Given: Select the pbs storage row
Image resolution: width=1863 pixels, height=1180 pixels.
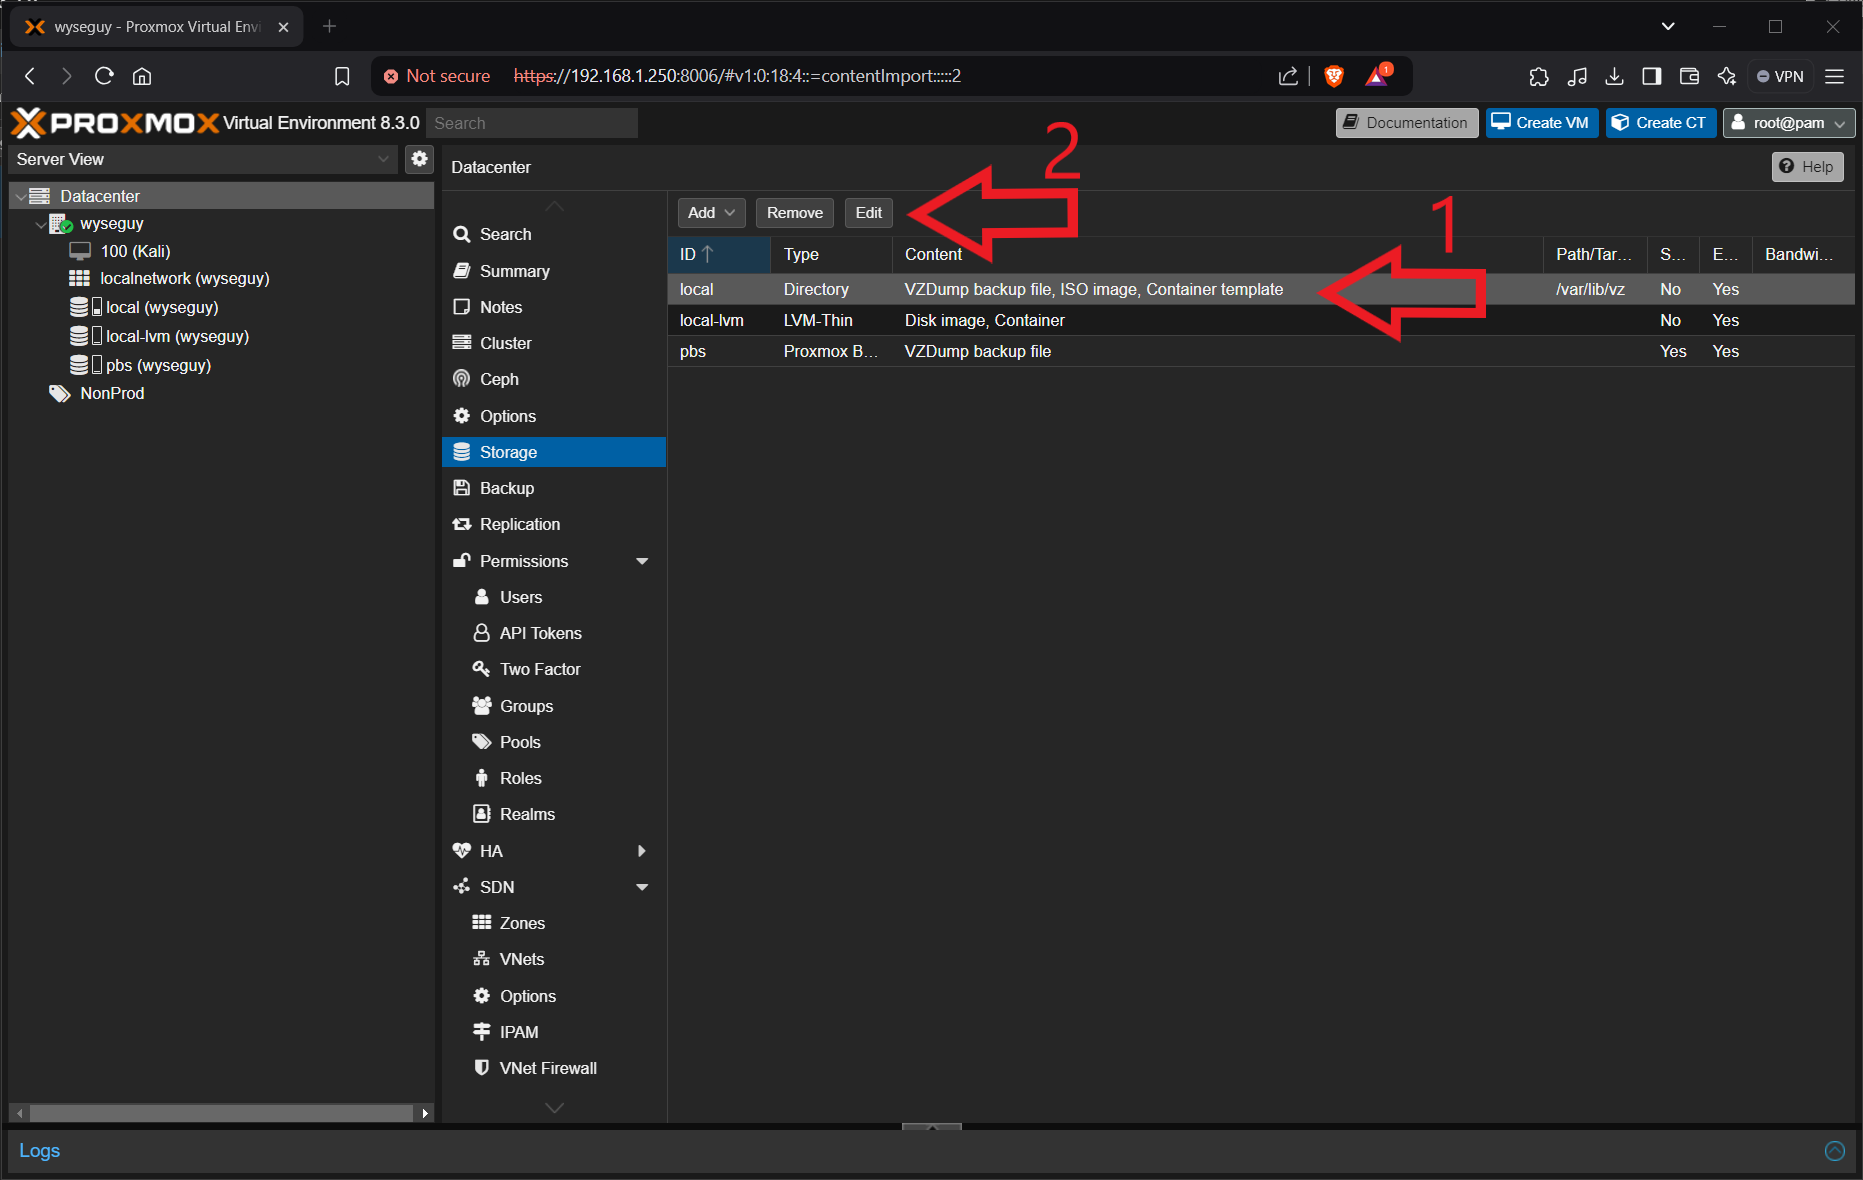Looking at the screenshot, I should point(1260,351).
